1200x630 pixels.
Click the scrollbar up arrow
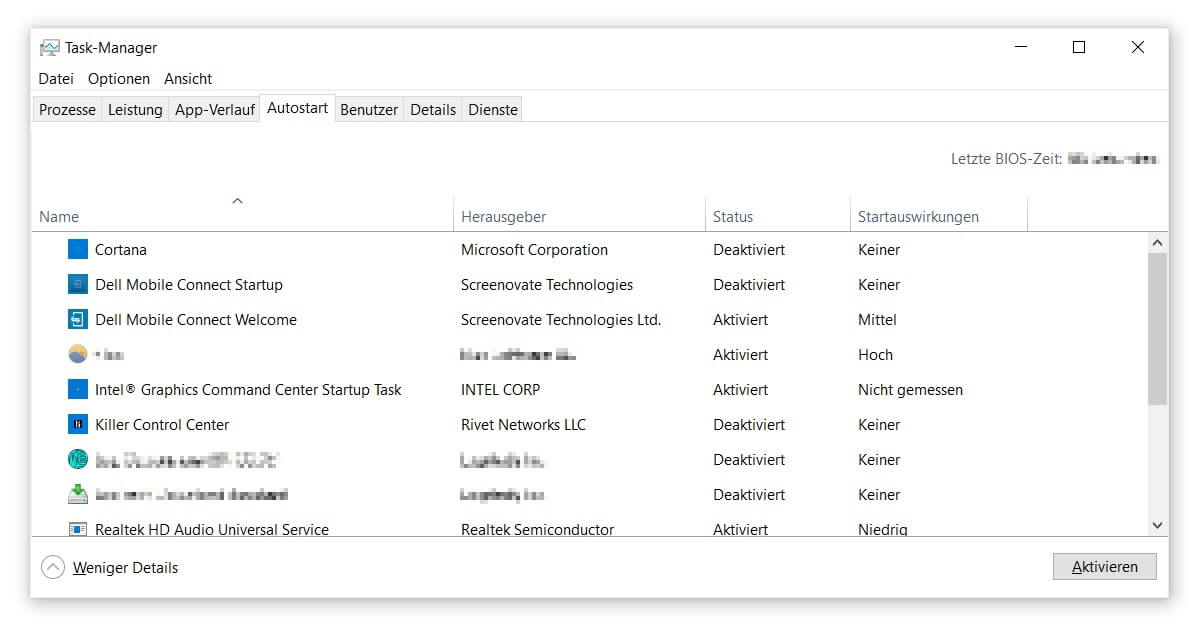tap(1157, 243)
